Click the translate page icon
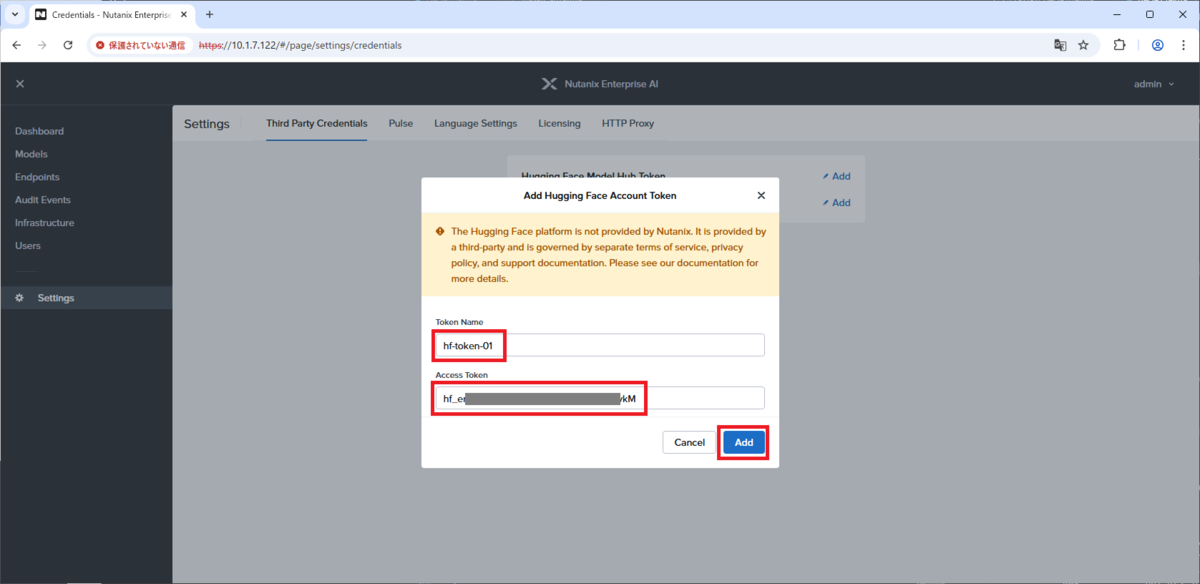This screenshot has height=584, width=1200. [1060, 45]
